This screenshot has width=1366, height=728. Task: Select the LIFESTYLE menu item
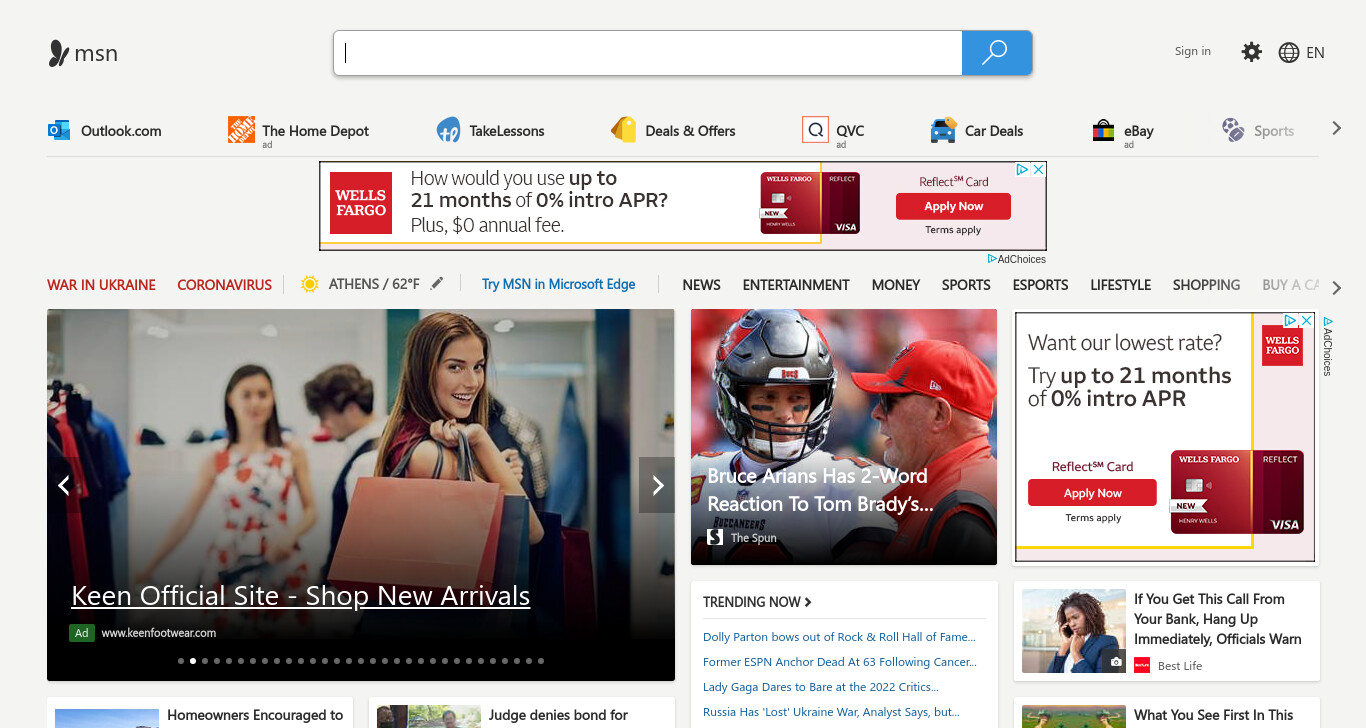point(1120,285)
